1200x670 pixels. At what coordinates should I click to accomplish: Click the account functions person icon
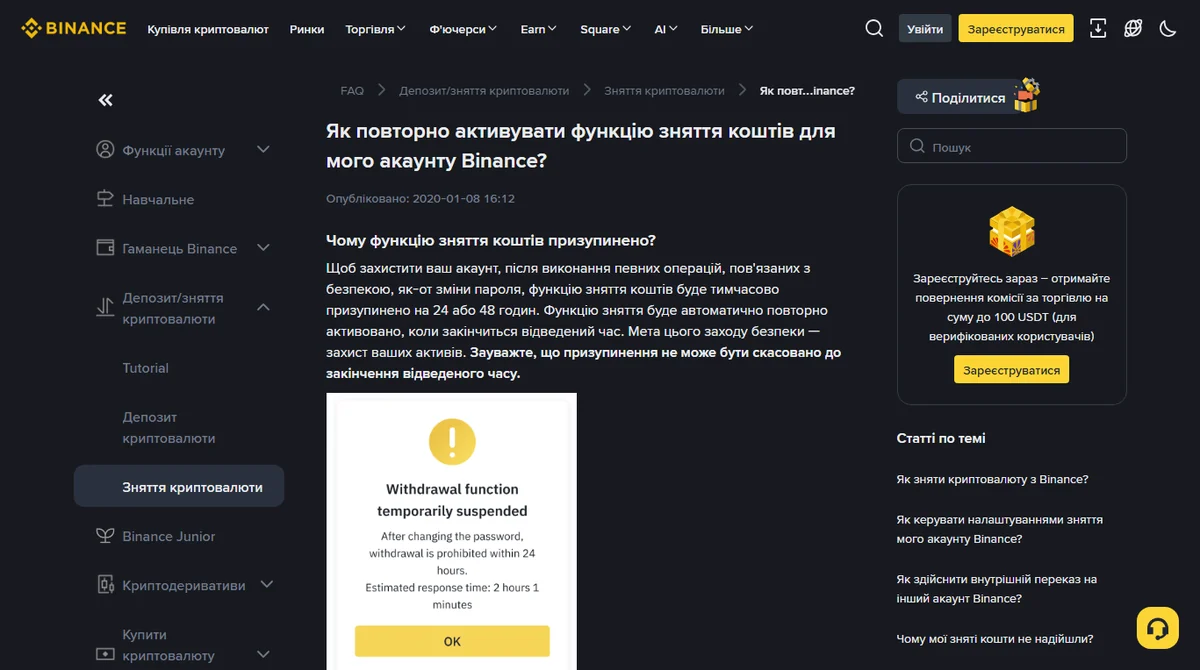tap(105, 150)
